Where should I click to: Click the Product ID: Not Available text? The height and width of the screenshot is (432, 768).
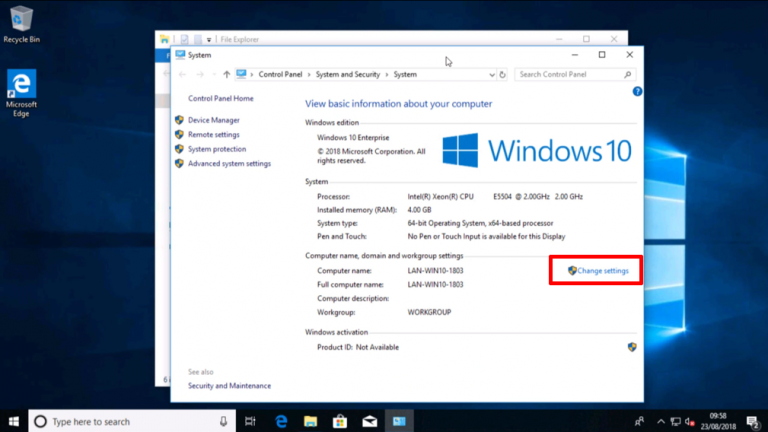coord(358,347)
